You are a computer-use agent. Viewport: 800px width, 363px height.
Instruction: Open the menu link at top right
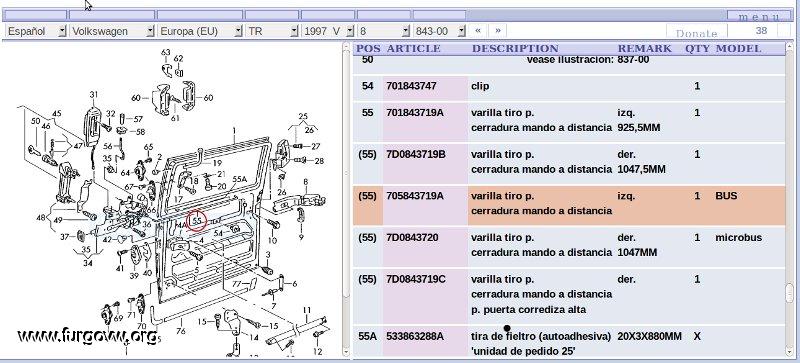pos(759,17)
